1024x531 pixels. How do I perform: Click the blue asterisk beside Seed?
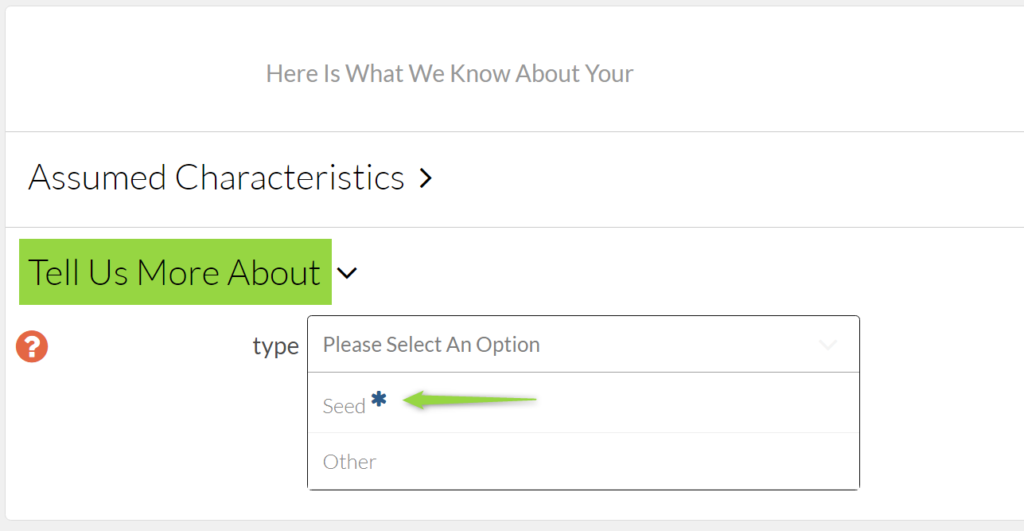[x=378, y=400]
